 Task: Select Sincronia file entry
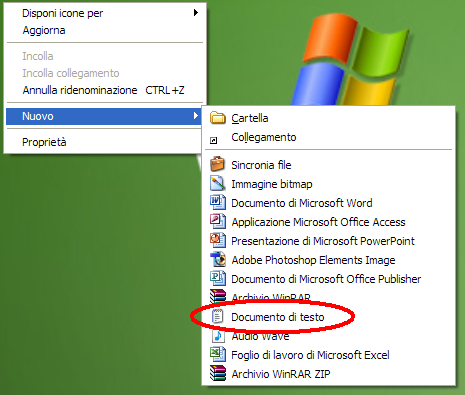pos(261,165)
